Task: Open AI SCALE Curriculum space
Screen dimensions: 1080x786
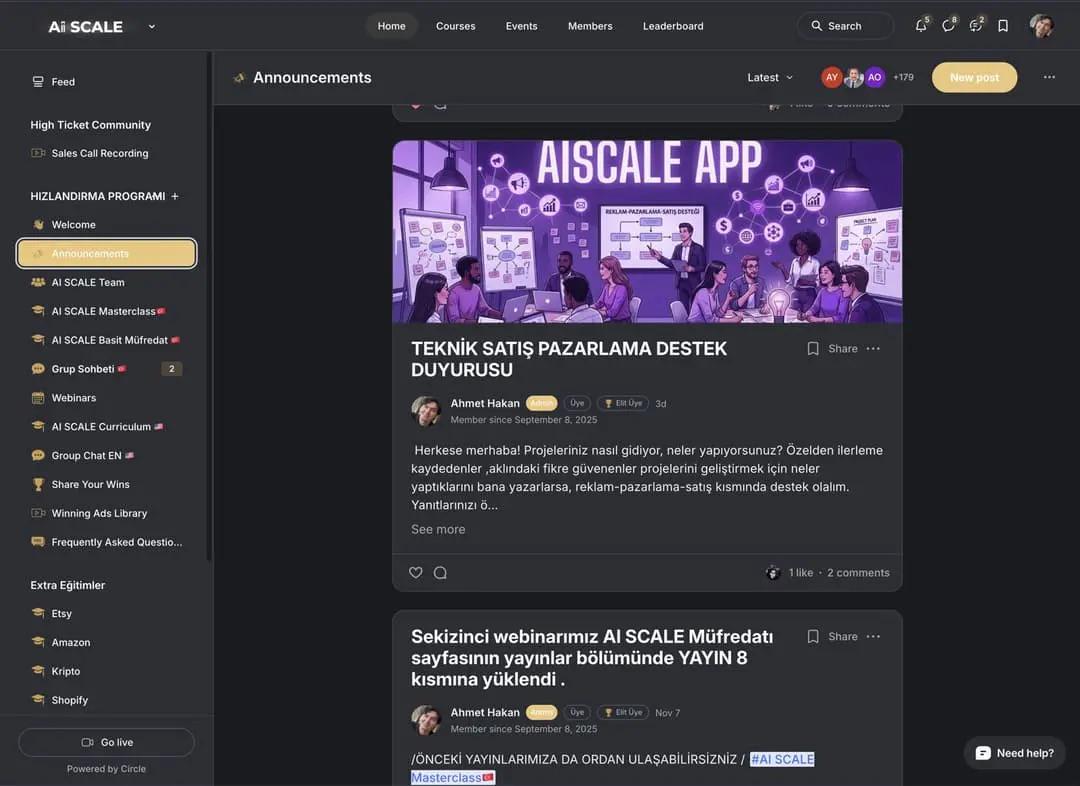Action: tap(107, 427)
